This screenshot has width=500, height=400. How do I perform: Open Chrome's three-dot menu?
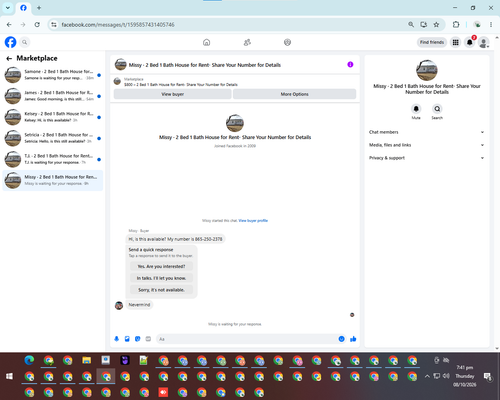pos(491,25)
